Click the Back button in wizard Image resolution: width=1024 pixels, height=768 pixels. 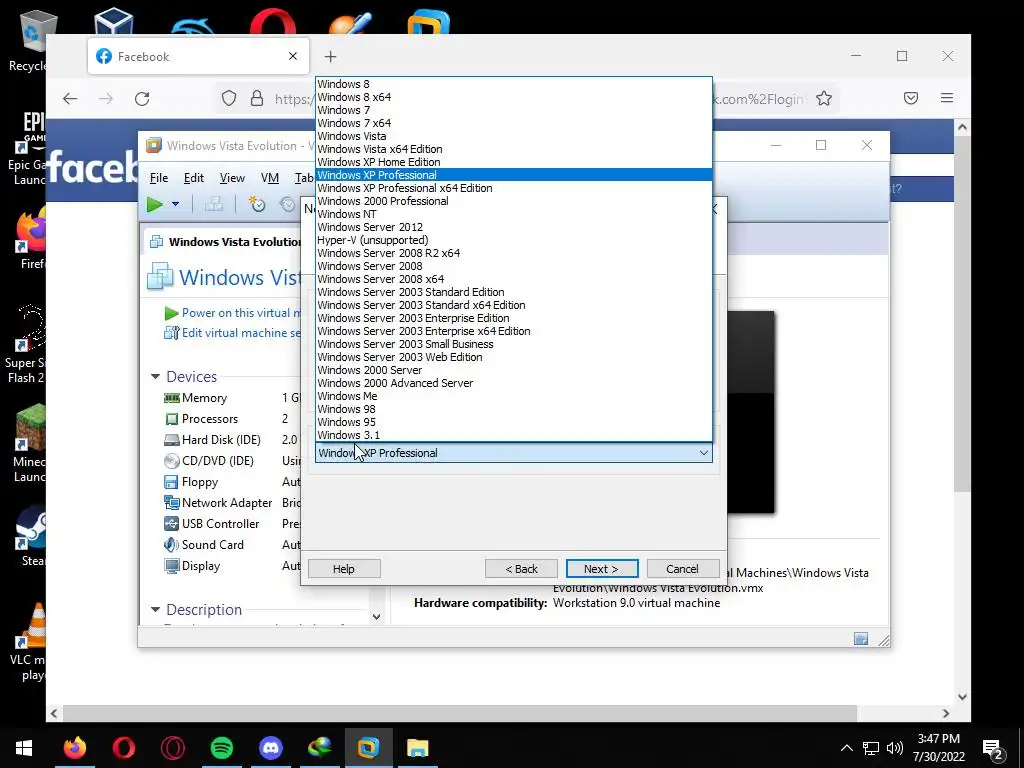click(x=521, y=569)
